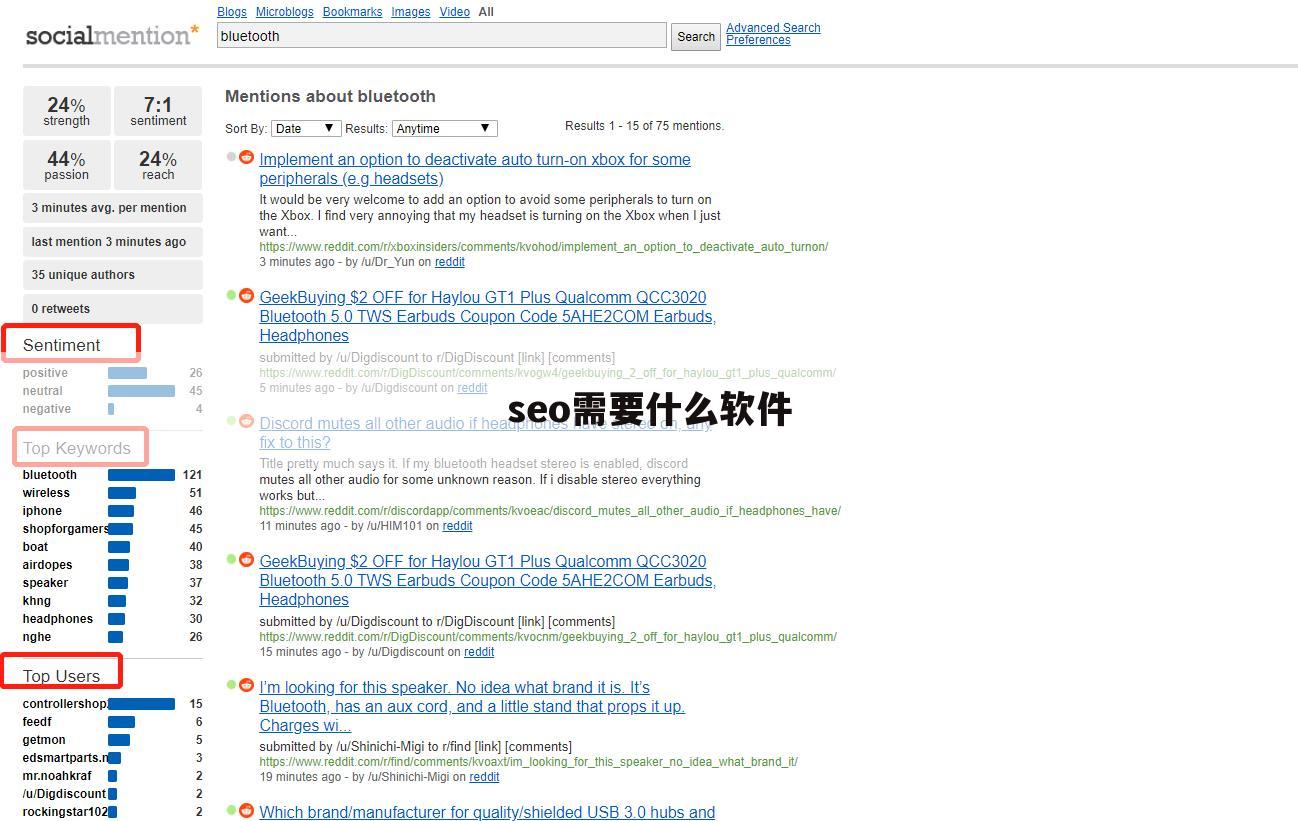Click the 24% strength score box
Image resolution: width=1298 pixels, height=821 pixels.
coord(66,111)
